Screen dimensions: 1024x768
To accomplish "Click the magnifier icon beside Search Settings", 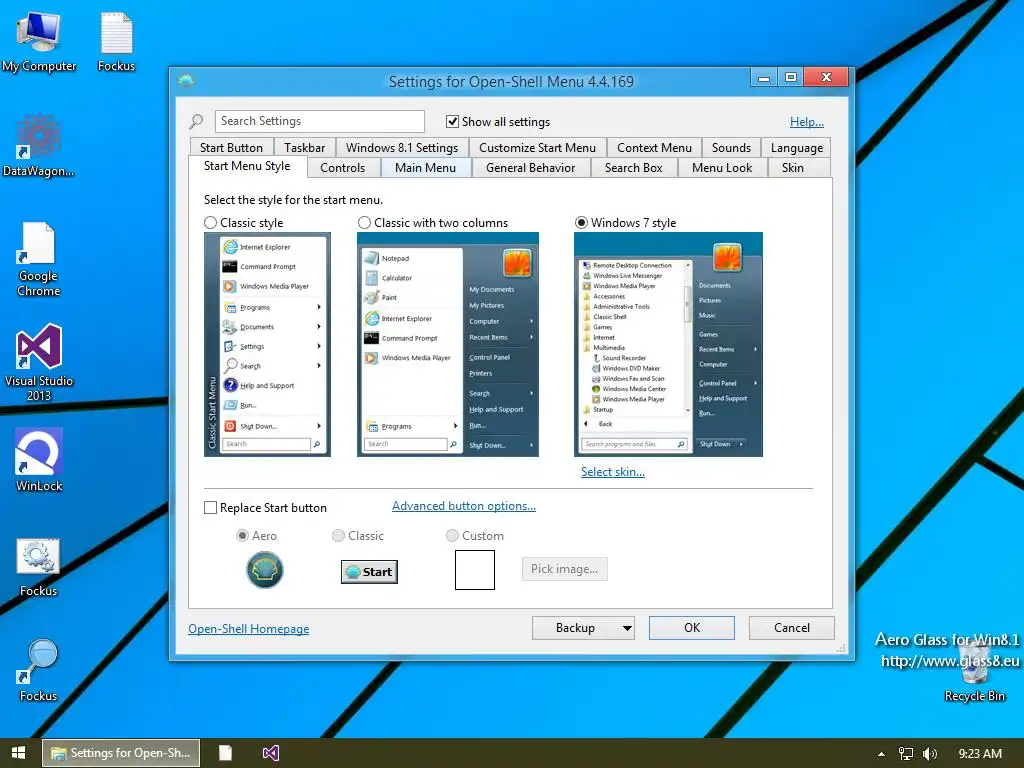I will coord(196,121).
